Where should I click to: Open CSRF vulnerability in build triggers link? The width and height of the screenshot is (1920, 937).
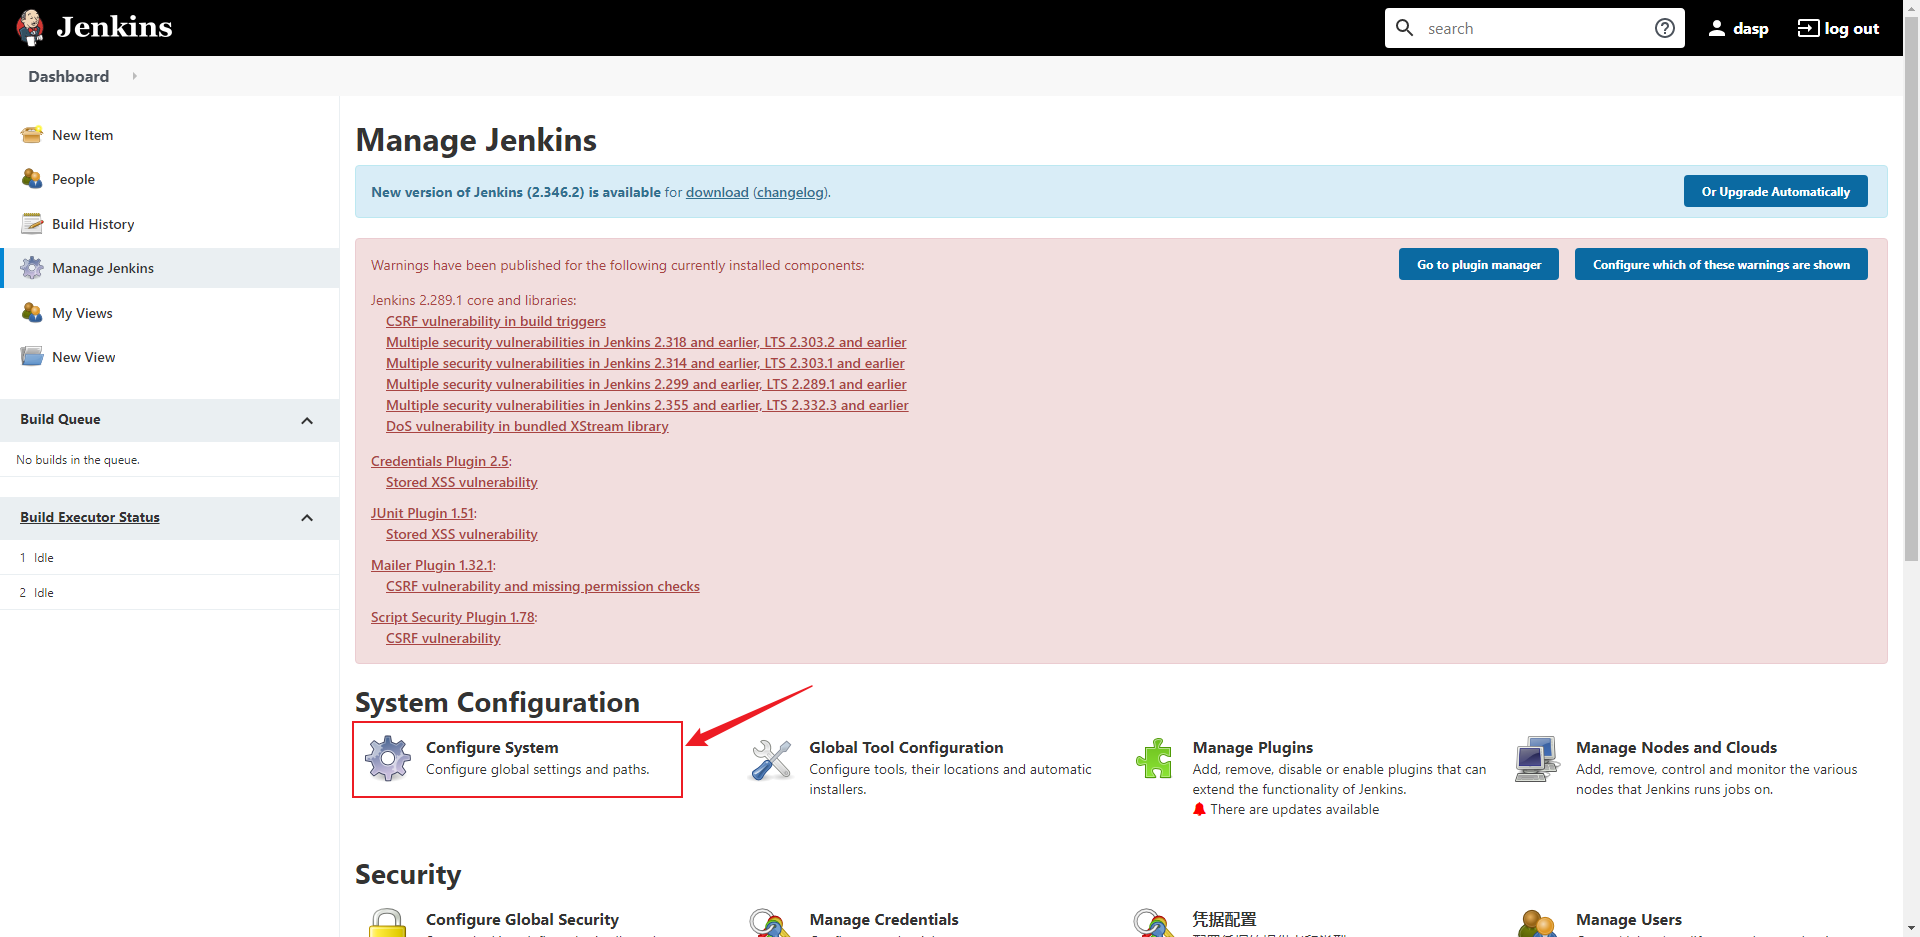496,321
